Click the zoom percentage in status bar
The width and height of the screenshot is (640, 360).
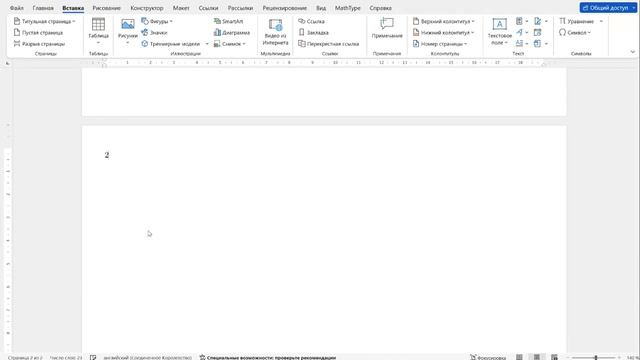[x=633, y=357]
